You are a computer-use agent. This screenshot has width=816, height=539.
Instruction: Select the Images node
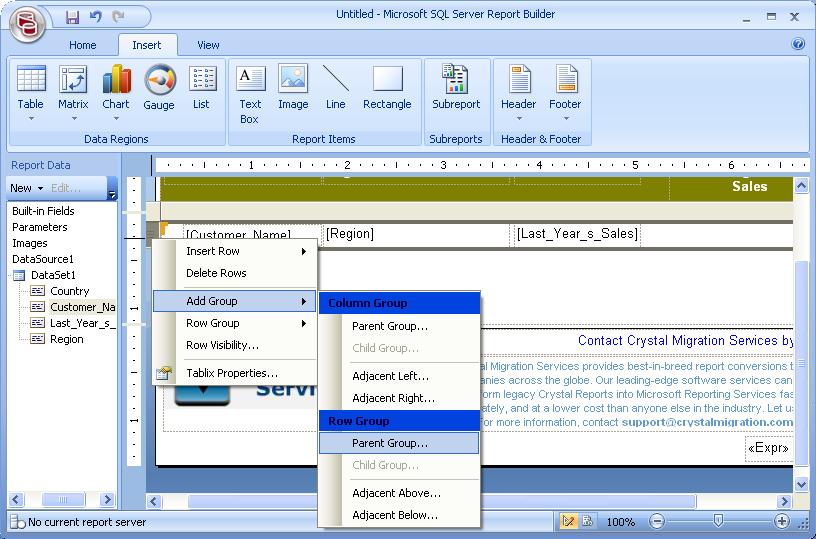pyautogui.click(x=30, y=243)
